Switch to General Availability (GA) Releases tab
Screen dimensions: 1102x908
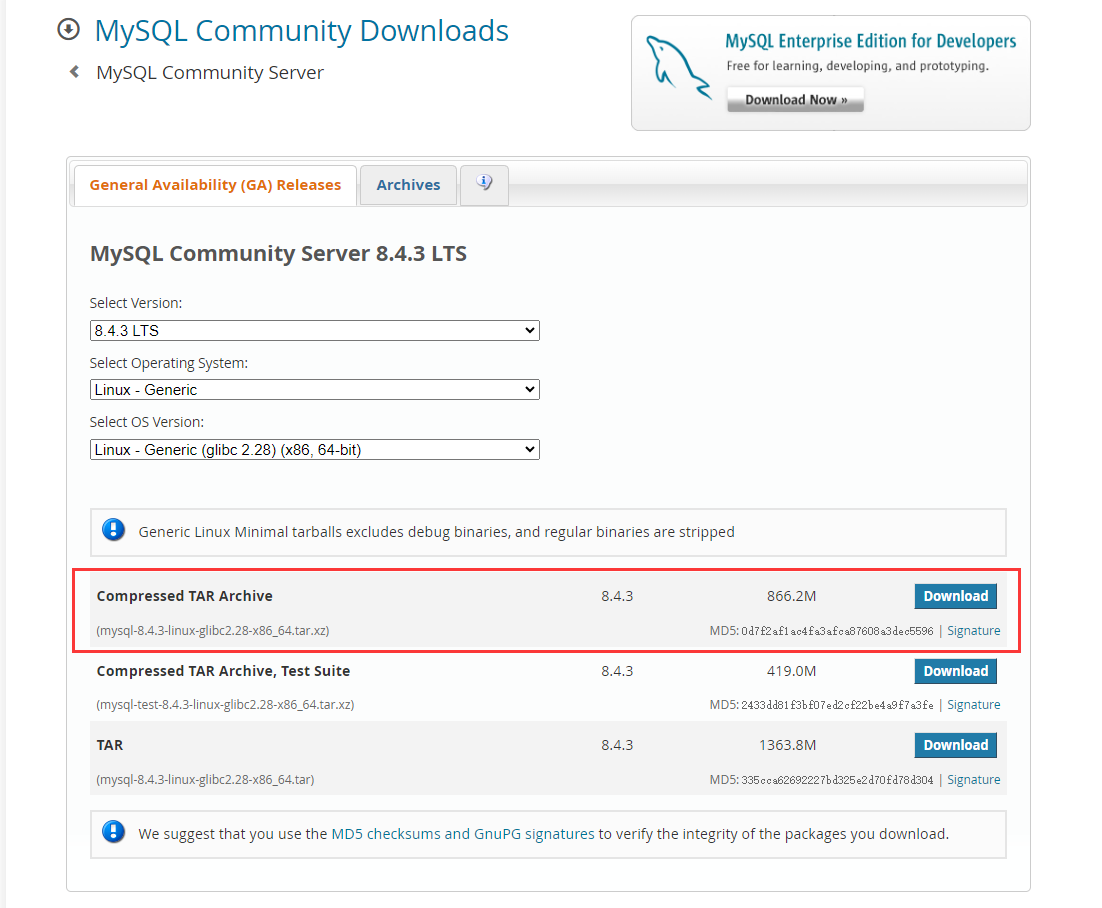[215, 185]
